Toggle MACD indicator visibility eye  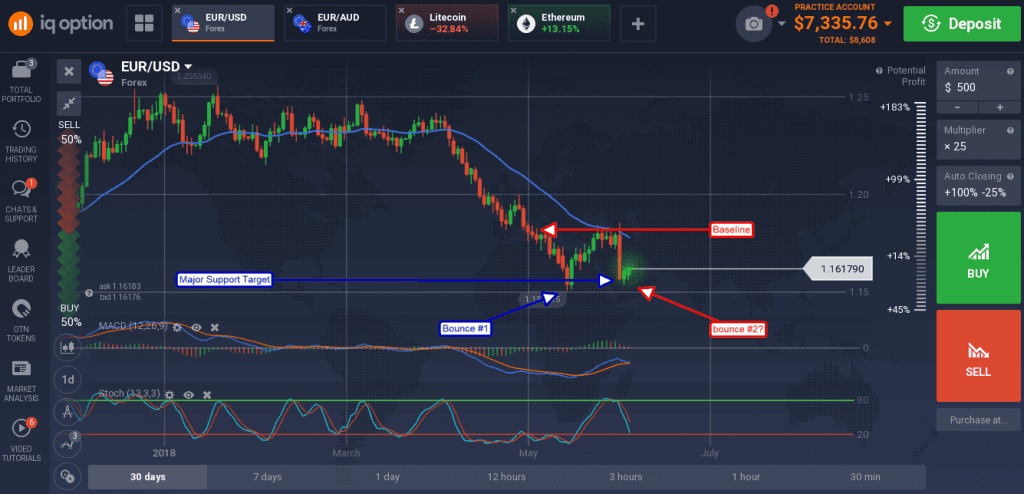196,327
